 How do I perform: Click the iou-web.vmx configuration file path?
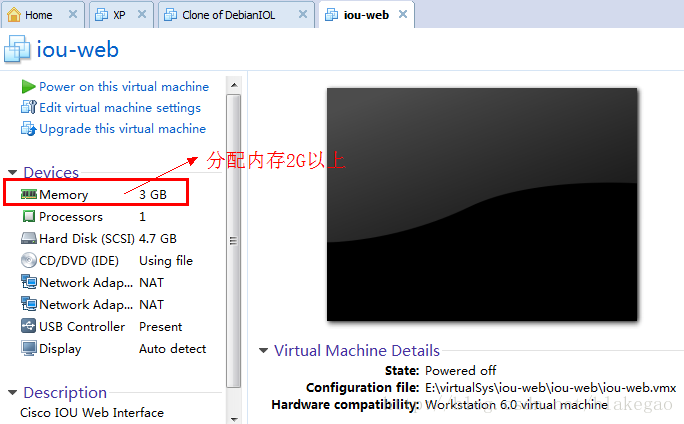(x=551, y=387)
